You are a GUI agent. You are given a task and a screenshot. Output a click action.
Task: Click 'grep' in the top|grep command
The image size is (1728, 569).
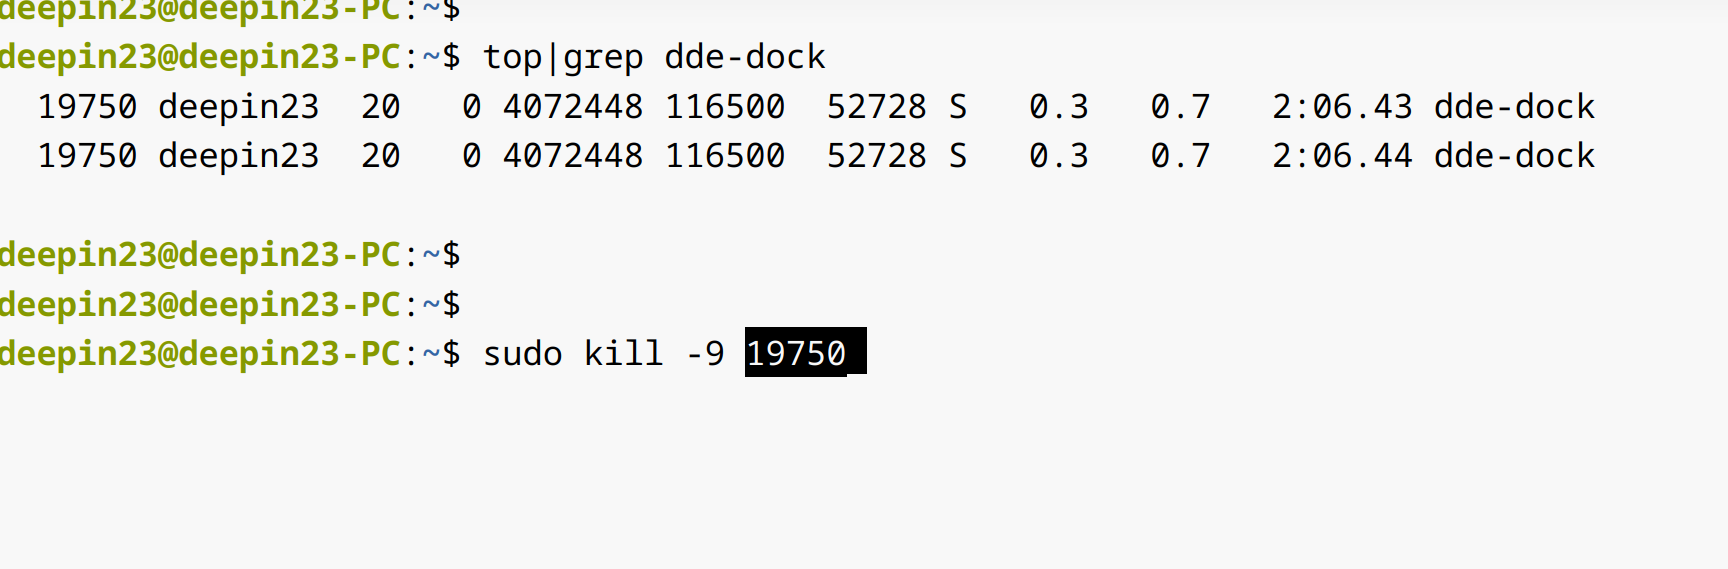click(x=603, y=57)
